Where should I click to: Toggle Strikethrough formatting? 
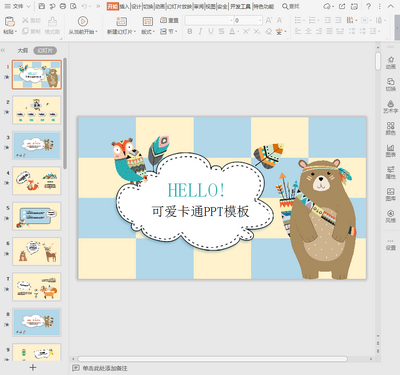pos(221,31)
